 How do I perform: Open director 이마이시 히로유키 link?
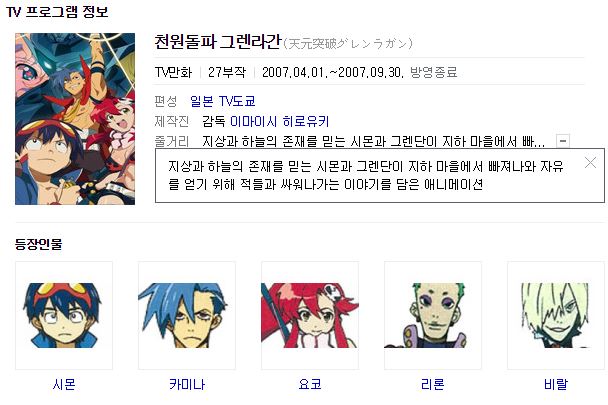[280, 121]
